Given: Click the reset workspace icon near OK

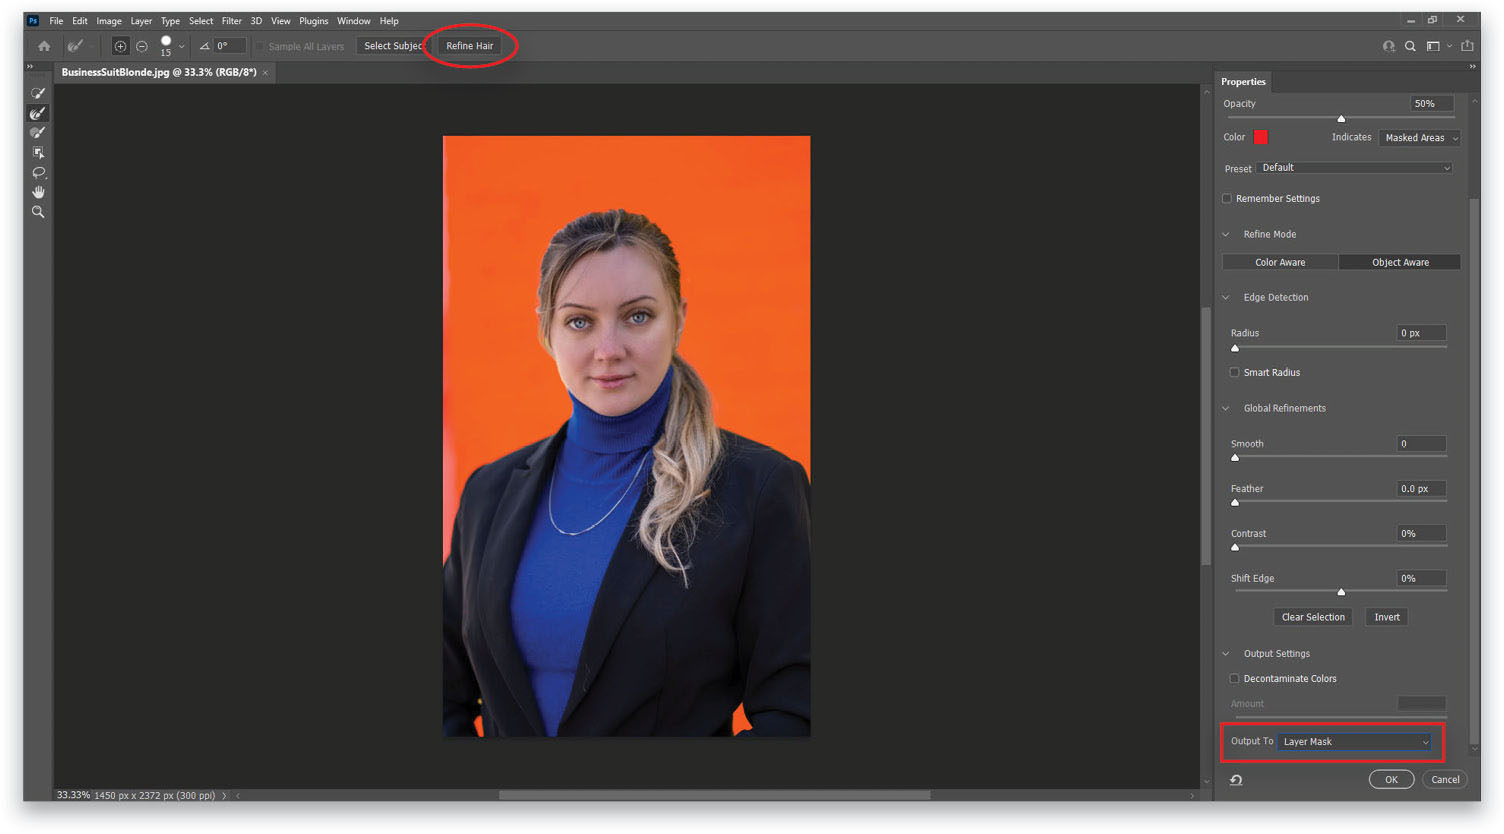Looking at the screenshot, I should pos(1236,779).
